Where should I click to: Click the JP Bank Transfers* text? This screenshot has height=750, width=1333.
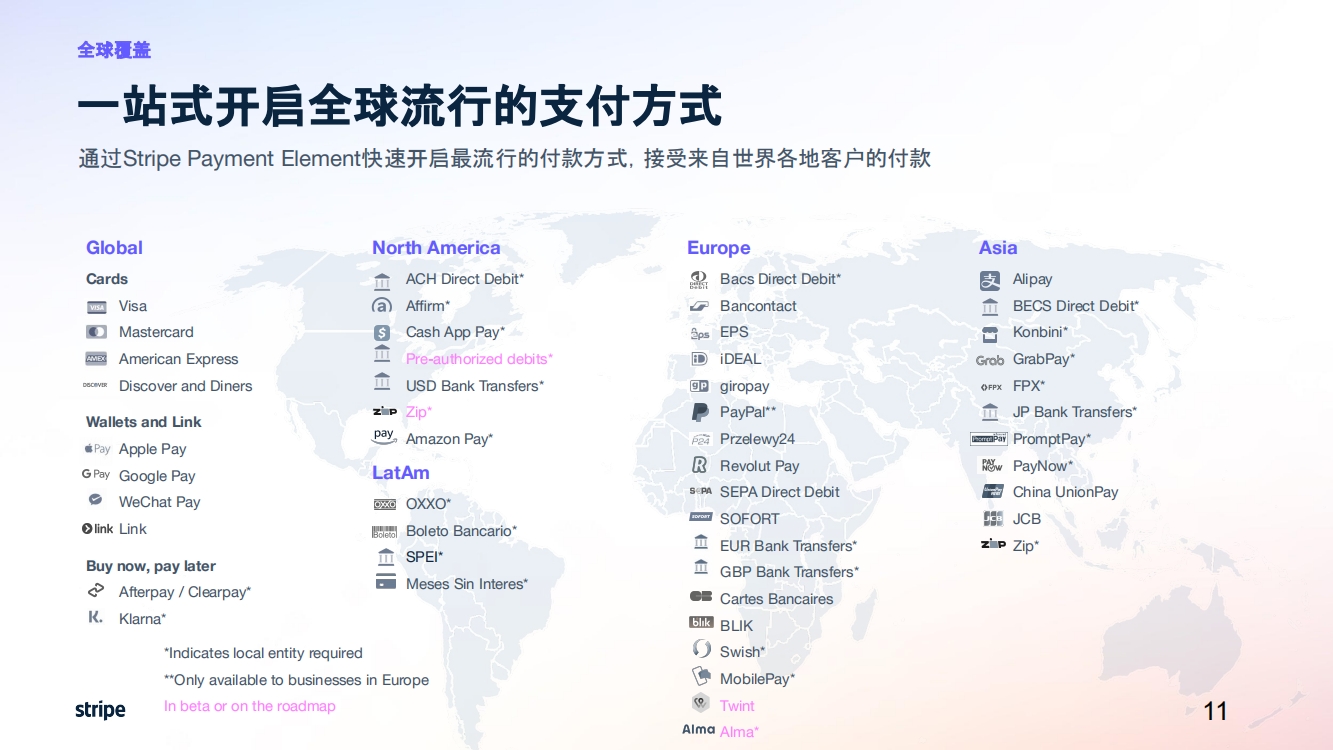tap(1075, 412)
